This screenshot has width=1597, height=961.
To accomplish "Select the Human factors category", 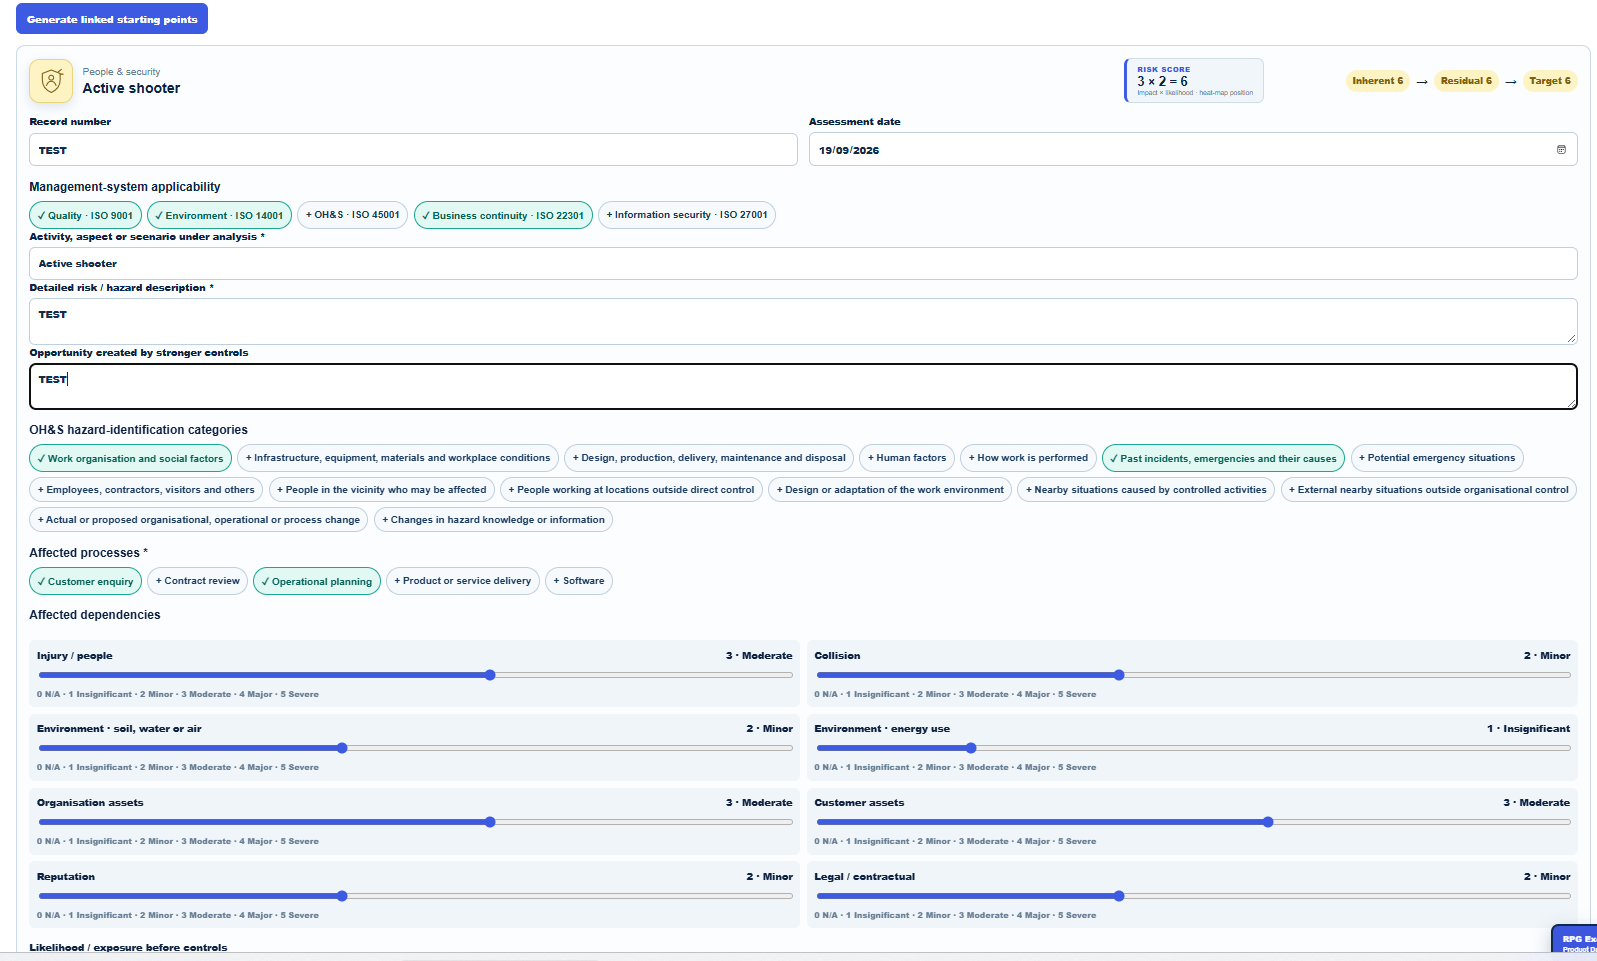I will point(907,458).
